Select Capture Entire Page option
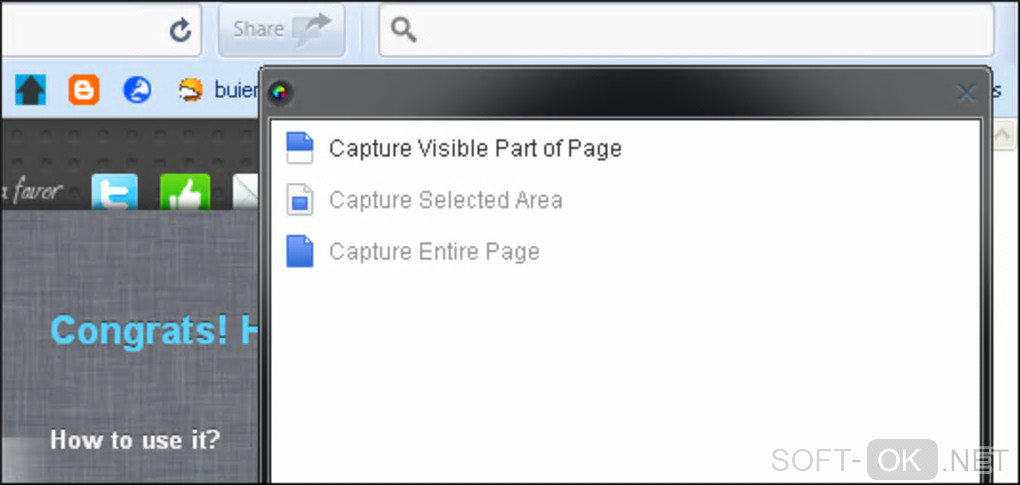Viewport: 1020px width, 485px height. [434, 251]
